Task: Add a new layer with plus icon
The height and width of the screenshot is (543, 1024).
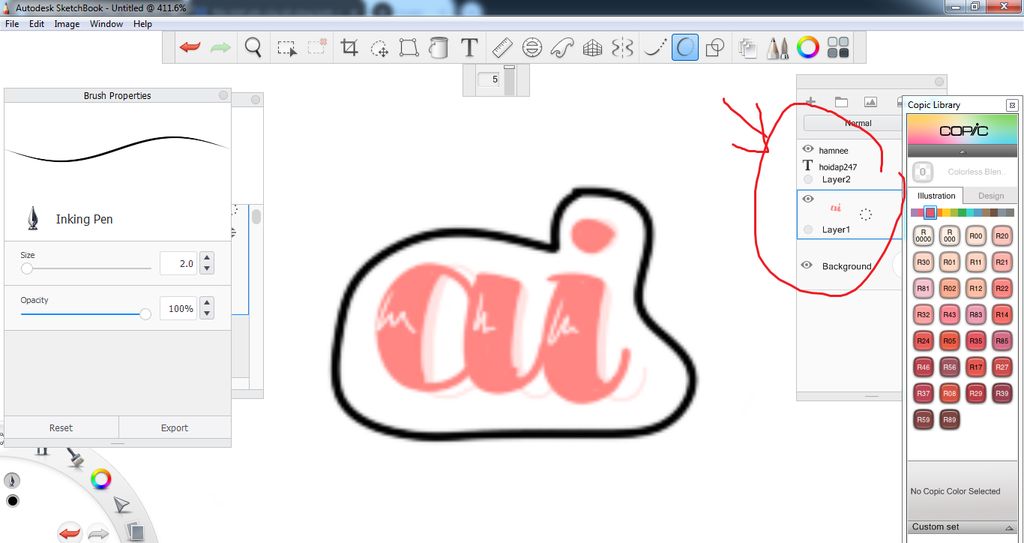Action: 810,102
